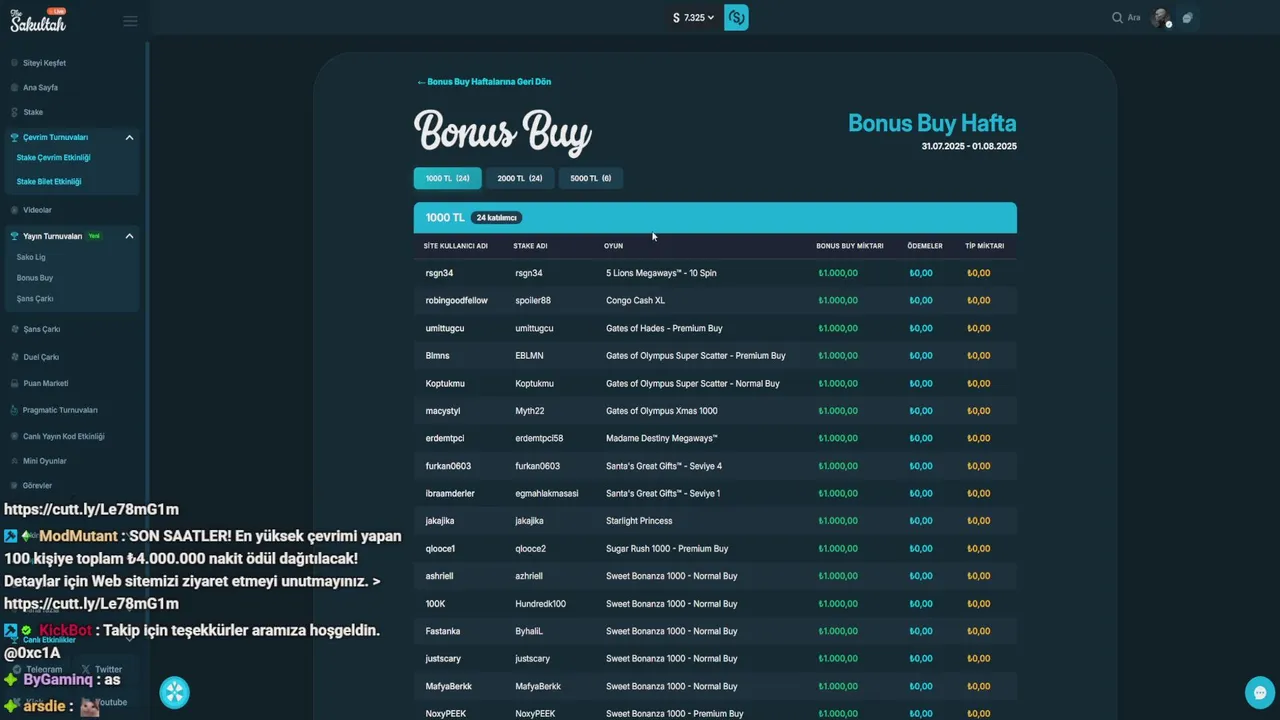Open Sako Lig menu item
Screen dimensions: 1280x720
pos(31,257)
